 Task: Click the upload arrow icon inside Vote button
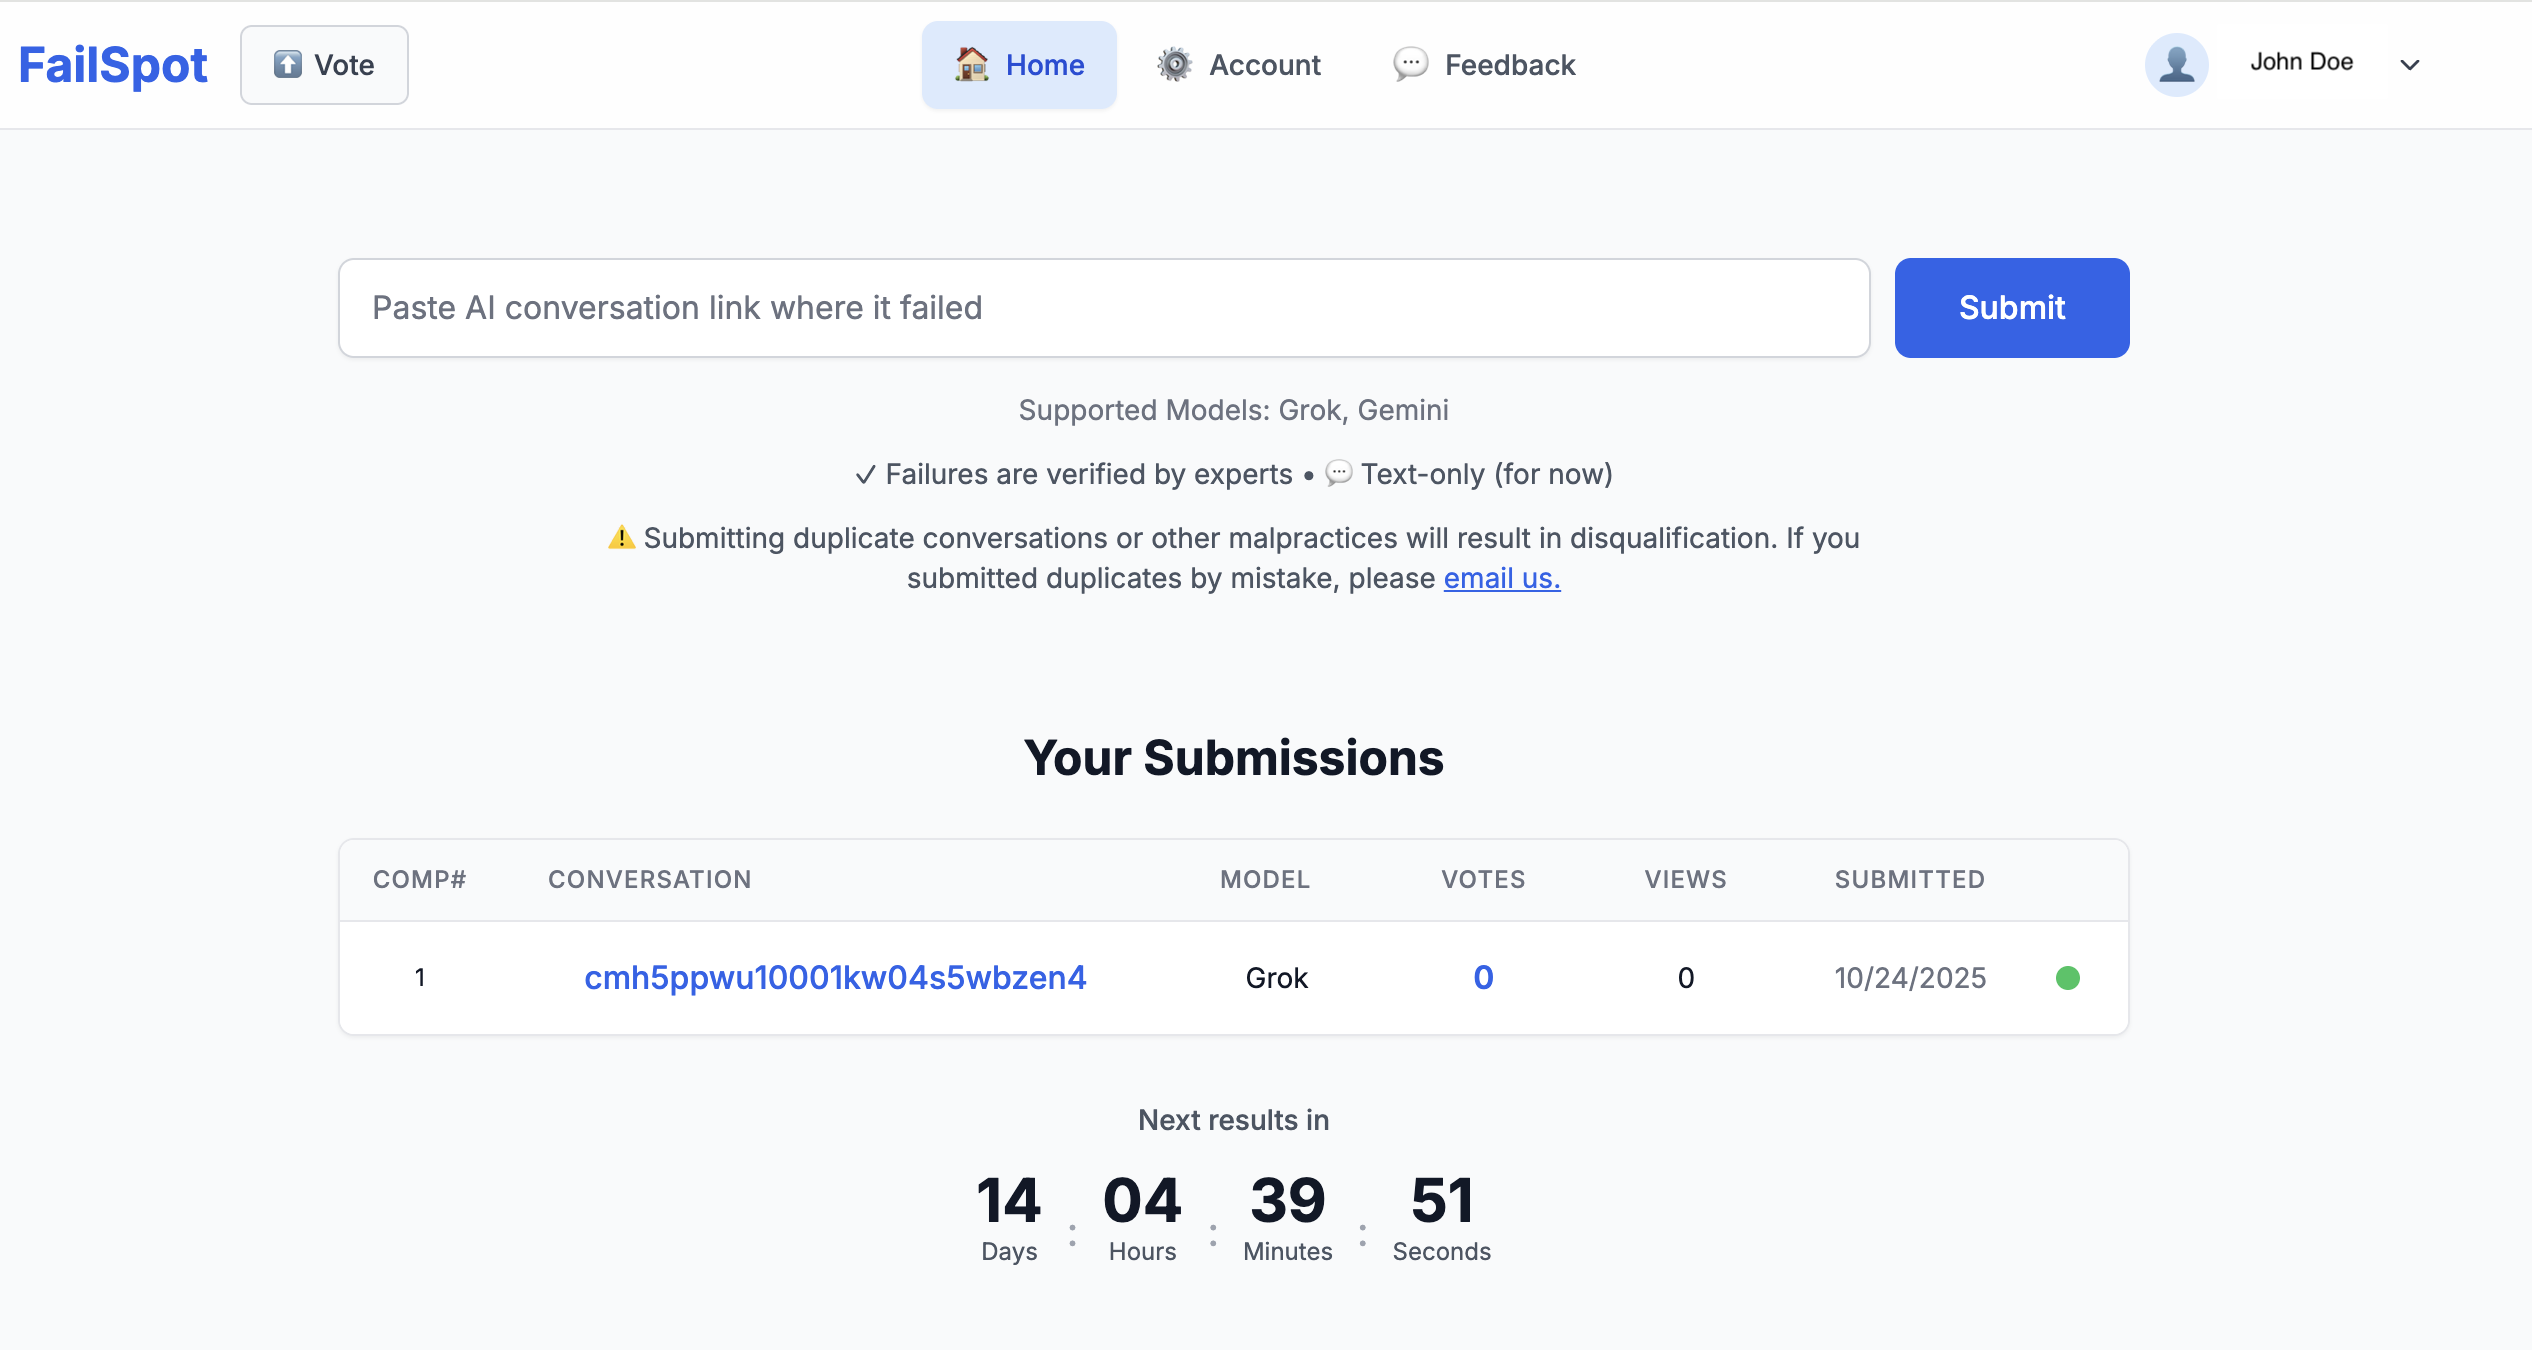pyautogui.click(x=287, y=64)
